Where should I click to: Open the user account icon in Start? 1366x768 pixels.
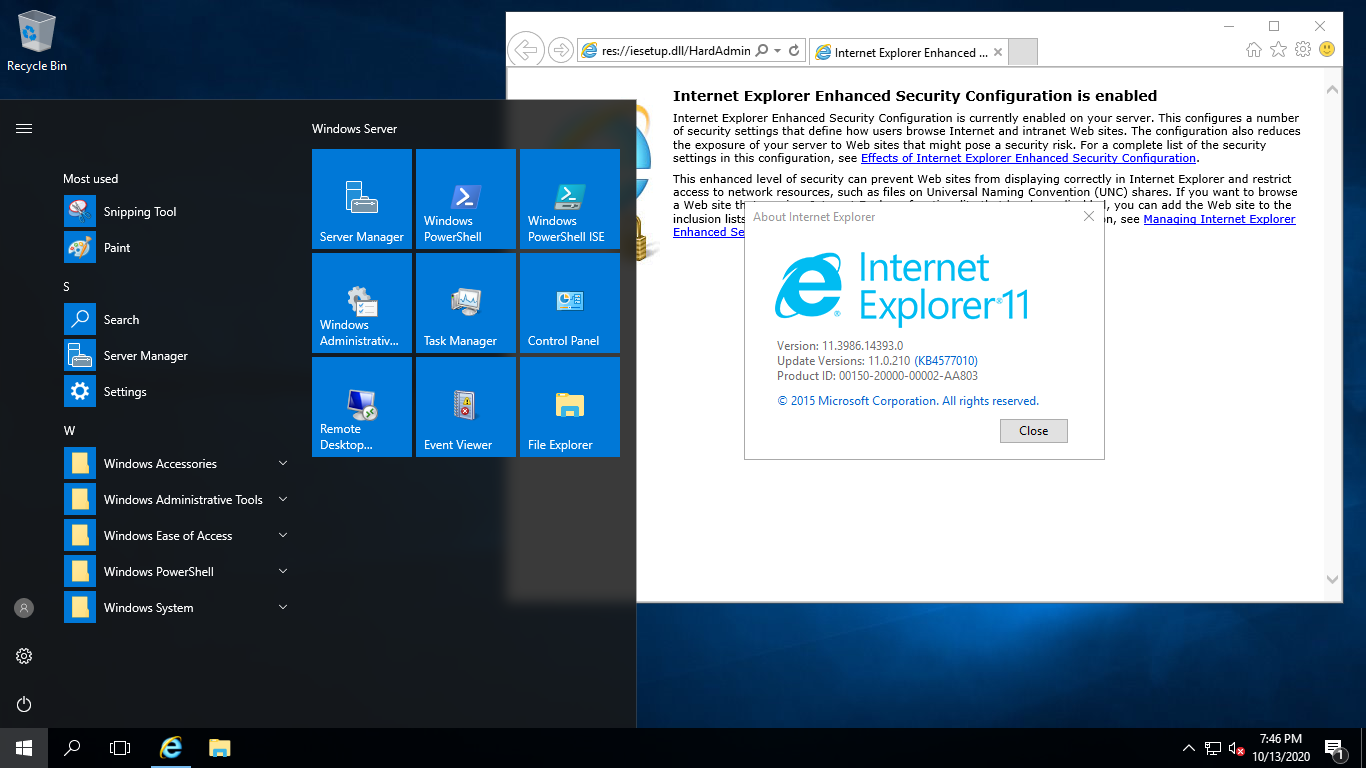tap(24, 608)
